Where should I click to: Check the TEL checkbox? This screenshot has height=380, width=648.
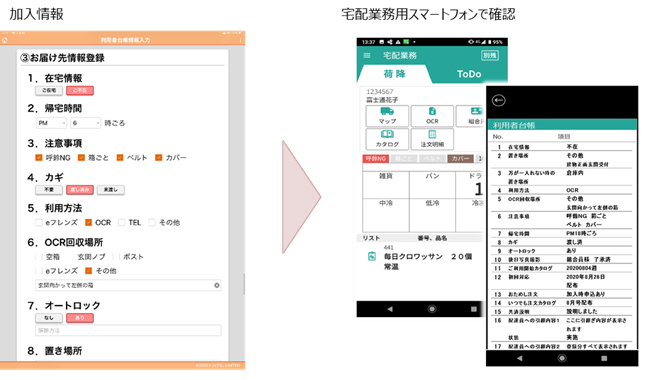pos(122,223)
